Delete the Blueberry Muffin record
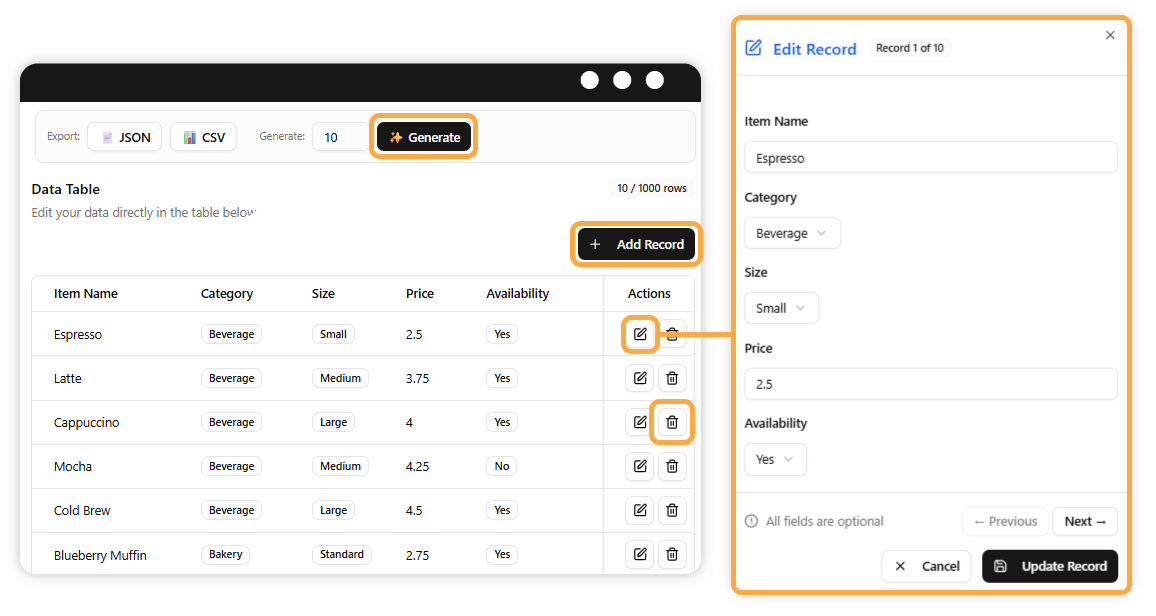This screenshot has width=1156, height=616. point(672,554)
